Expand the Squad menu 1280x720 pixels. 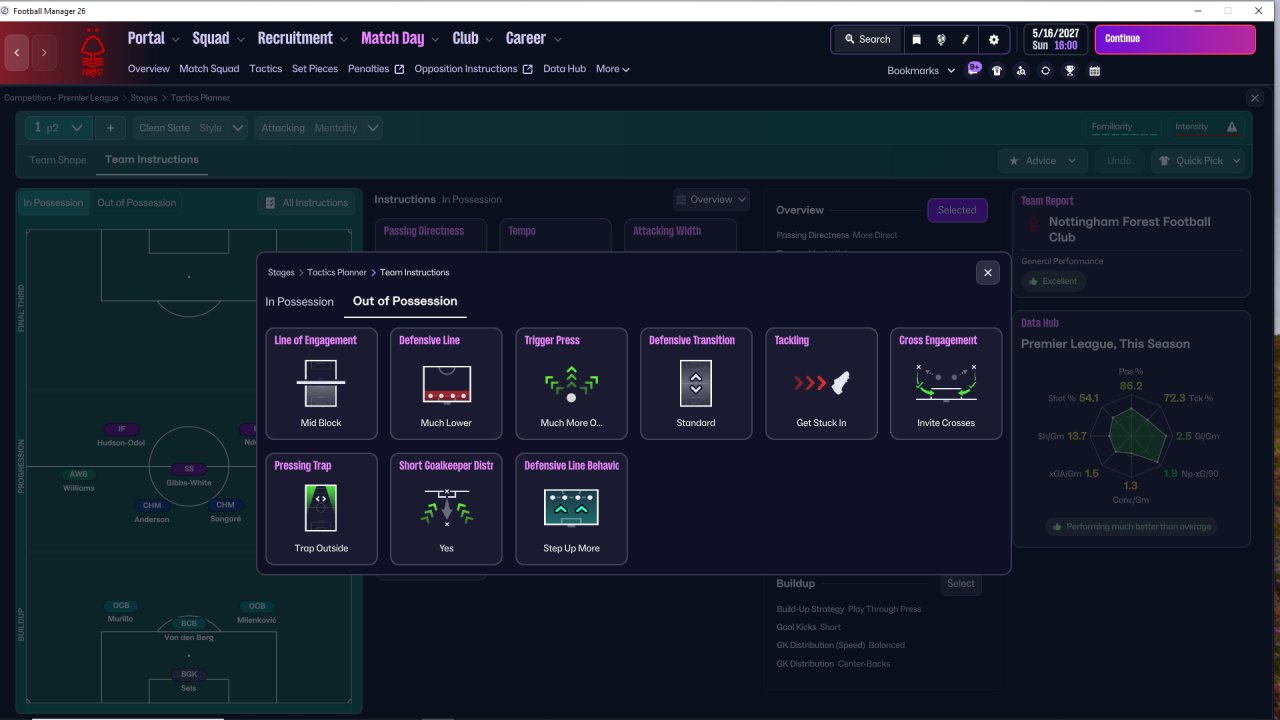(x=218, y=38)
